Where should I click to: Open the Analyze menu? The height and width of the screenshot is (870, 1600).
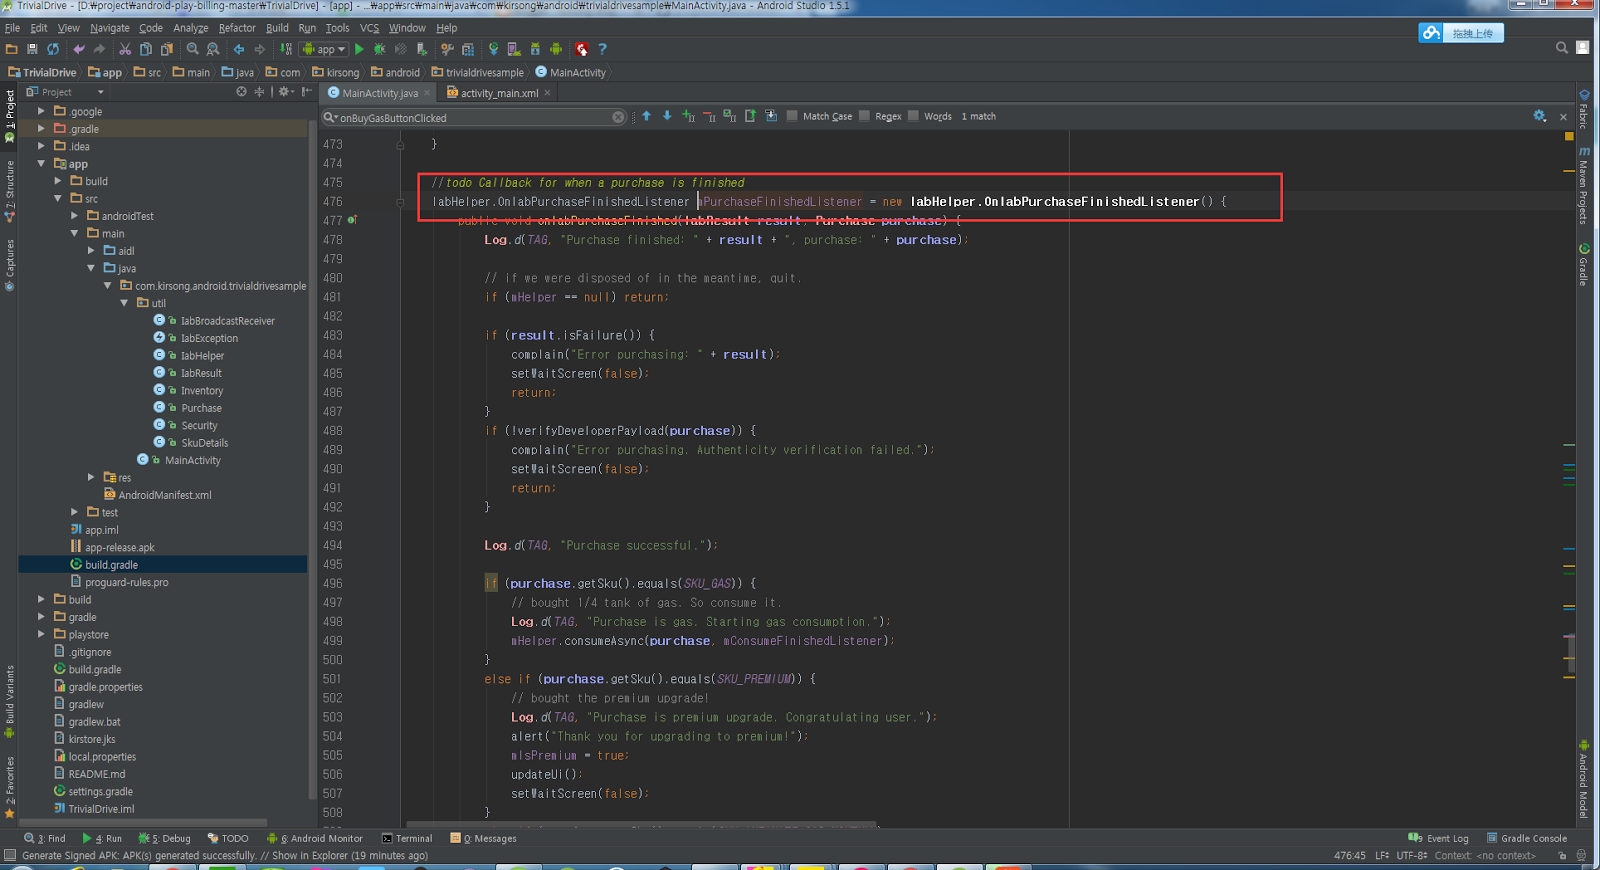pyautogui.click(x=190, y=28)
